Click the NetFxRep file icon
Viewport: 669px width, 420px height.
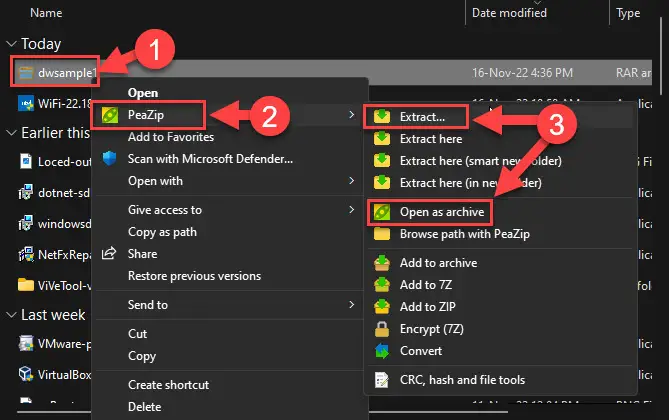(x=26, y=254)
